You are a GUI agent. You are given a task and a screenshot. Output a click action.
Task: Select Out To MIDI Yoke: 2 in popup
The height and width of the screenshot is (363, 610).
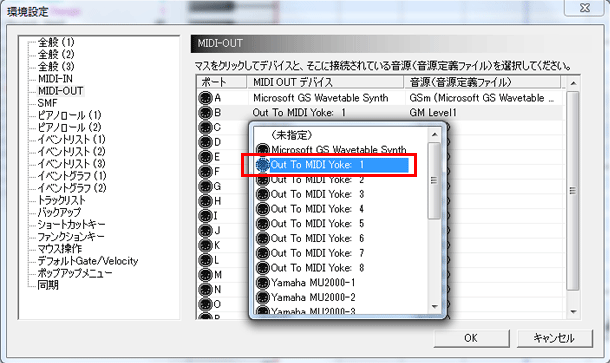(317, 179)
